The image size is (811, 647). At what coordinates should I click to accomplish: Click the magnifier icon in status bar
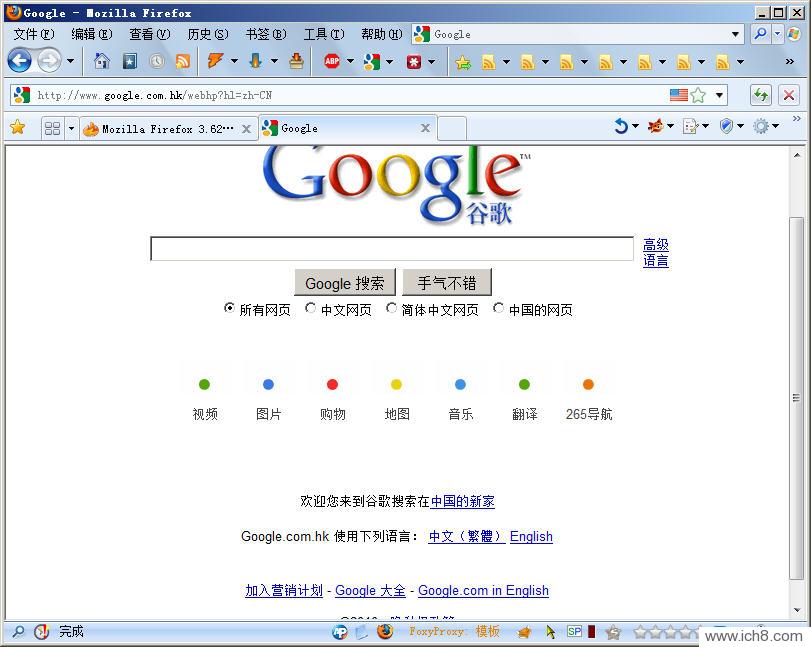click(18, 631)
